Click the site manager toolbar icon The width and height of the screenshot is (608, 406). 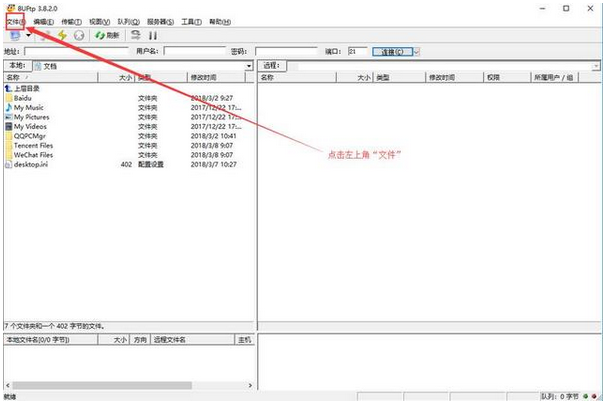[16, 36]
